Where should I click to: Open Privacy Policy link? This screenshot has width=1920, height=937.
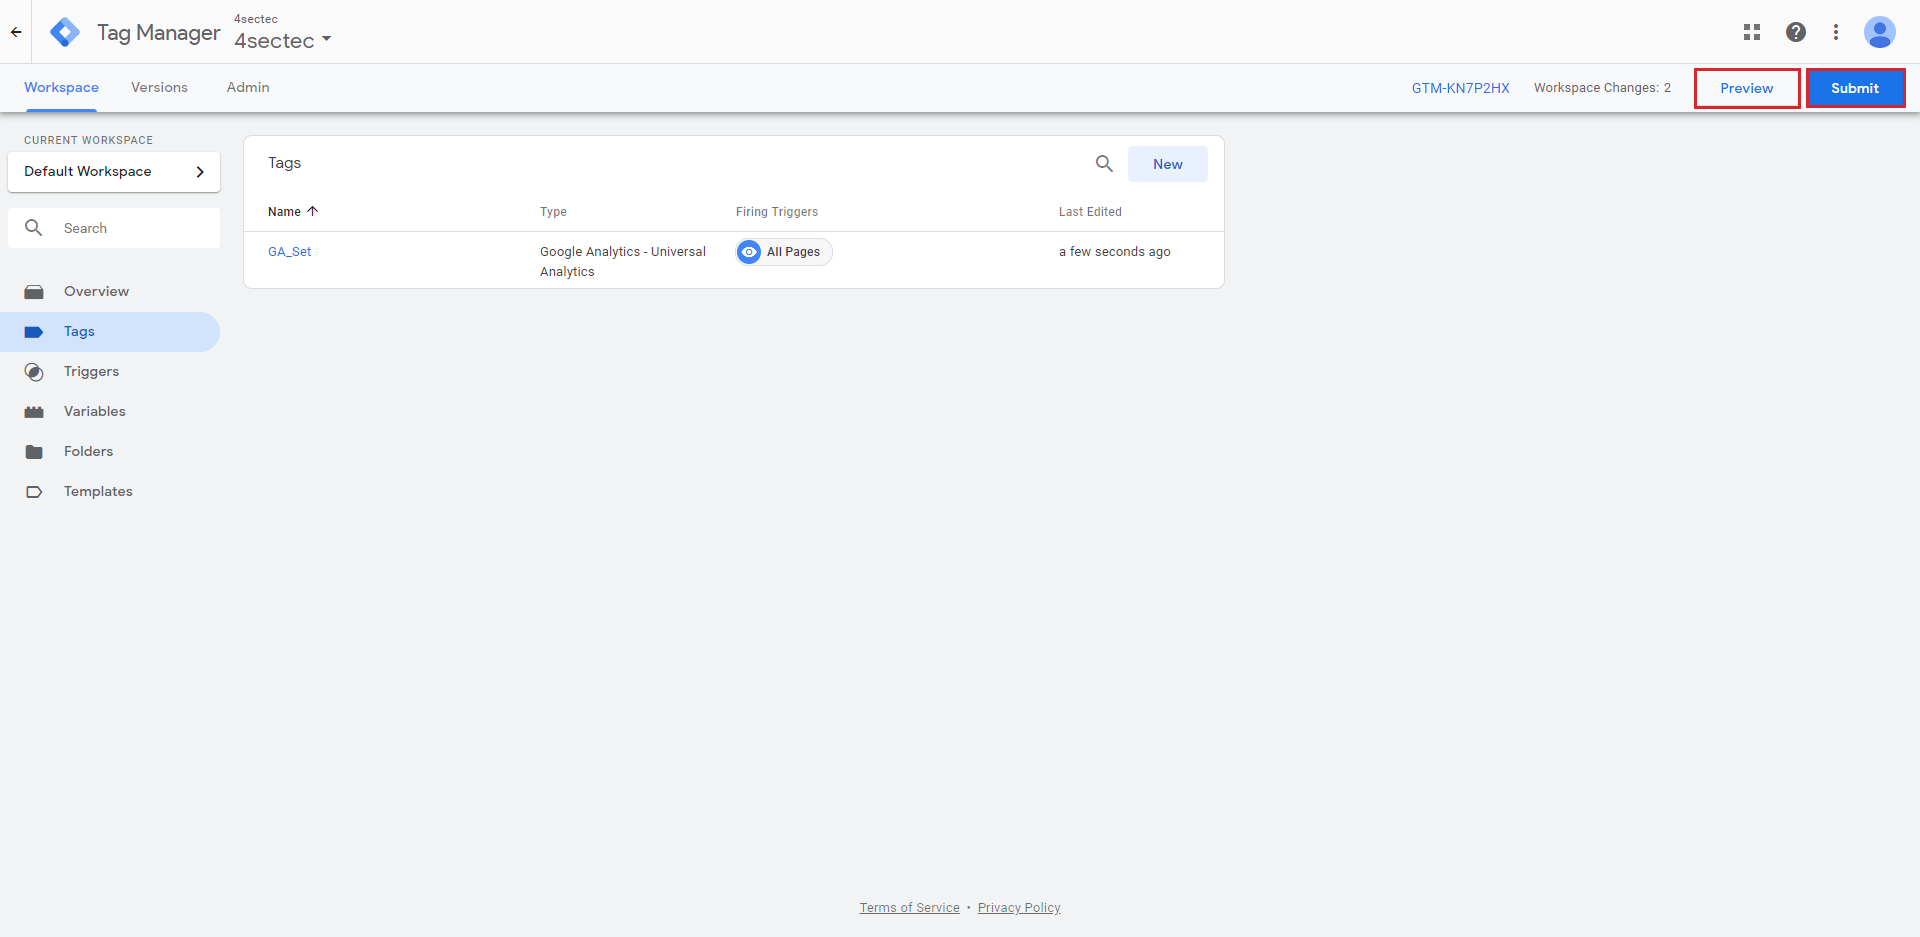[x=1019, y=908]
